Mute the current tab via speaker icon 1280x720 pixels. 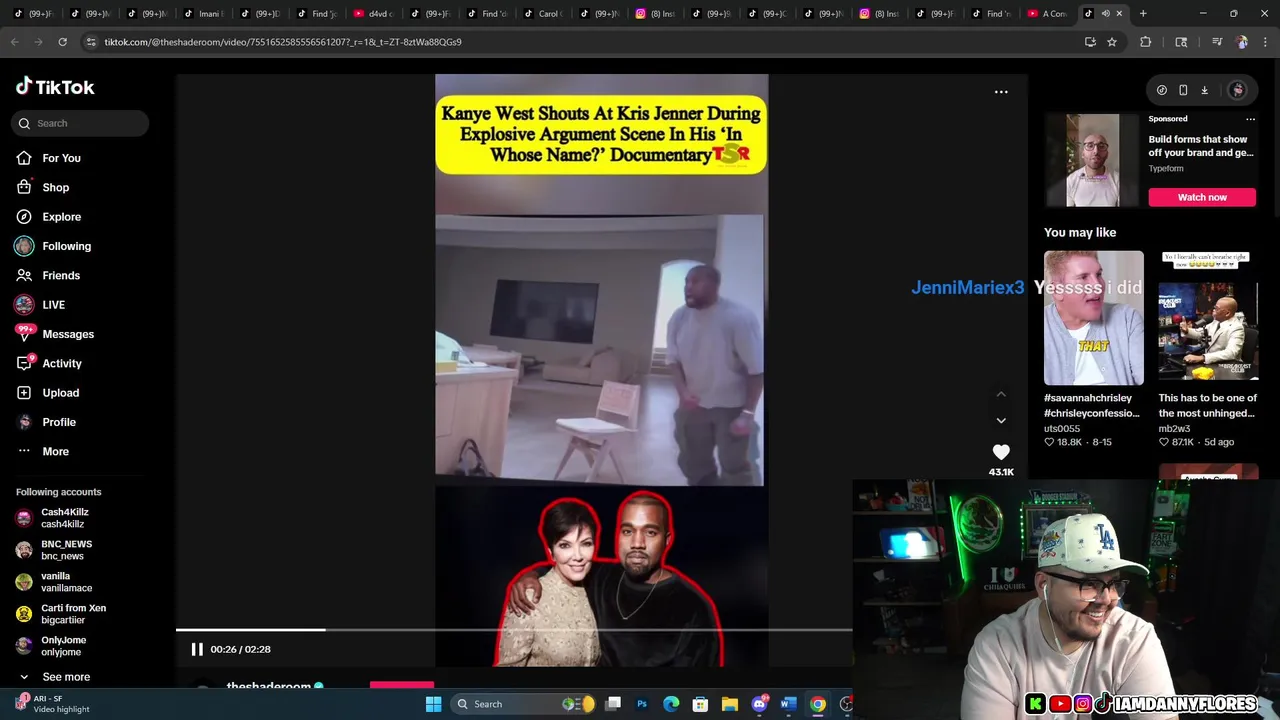[x=1105, y=13]
